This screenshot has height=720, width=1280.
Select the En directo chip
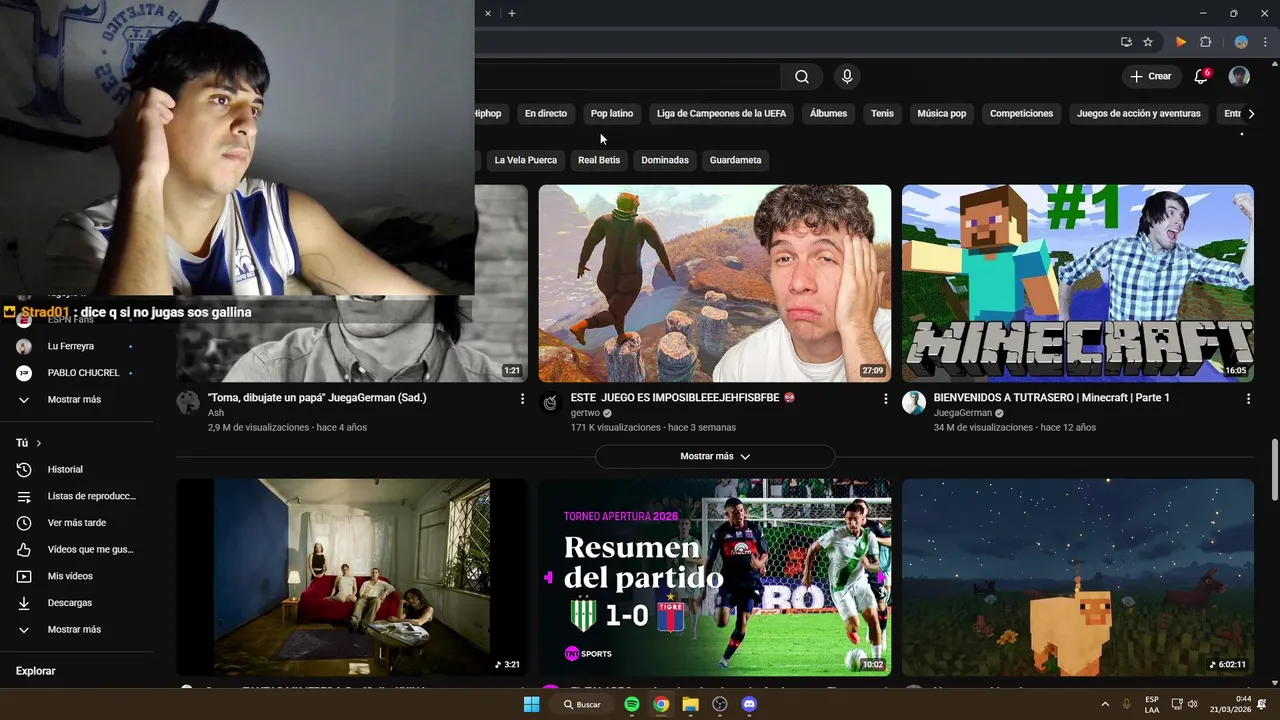[x=546, y=114]
